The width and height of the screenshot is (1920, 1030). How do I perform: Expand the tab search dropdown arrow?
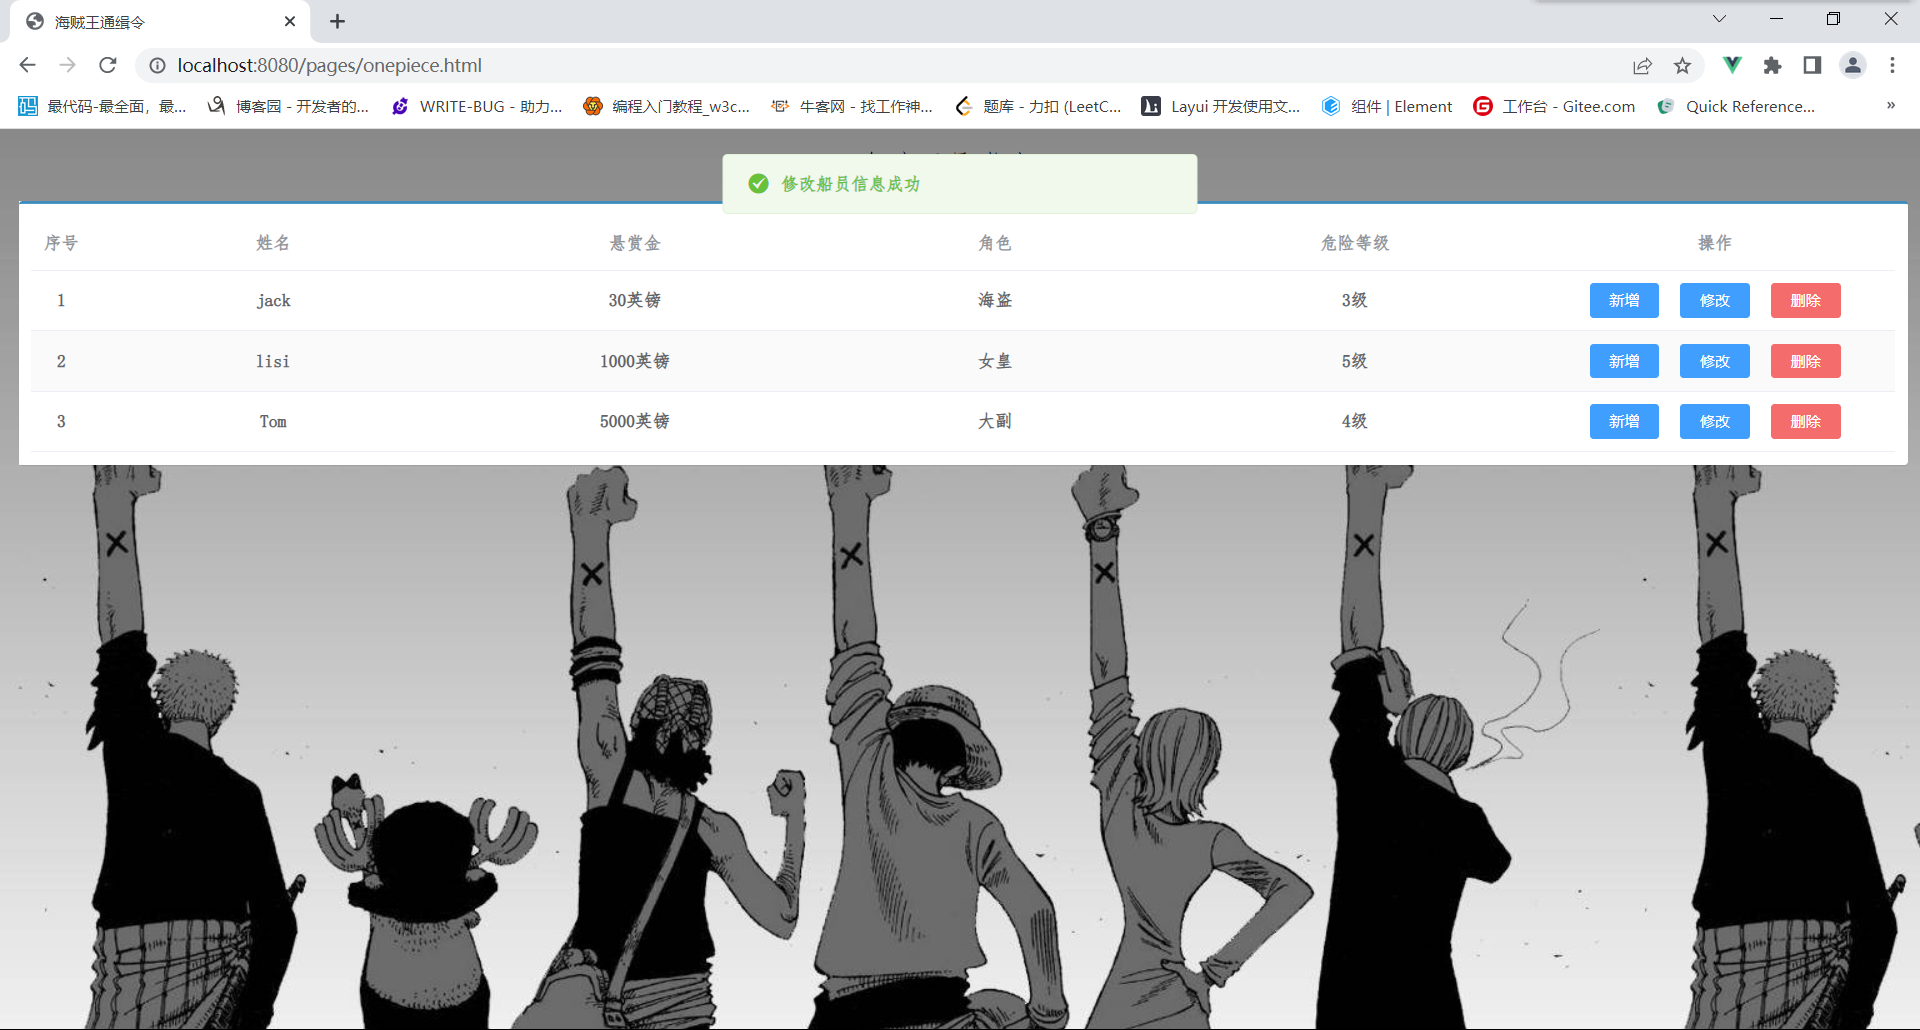(x=1719, y=18)
